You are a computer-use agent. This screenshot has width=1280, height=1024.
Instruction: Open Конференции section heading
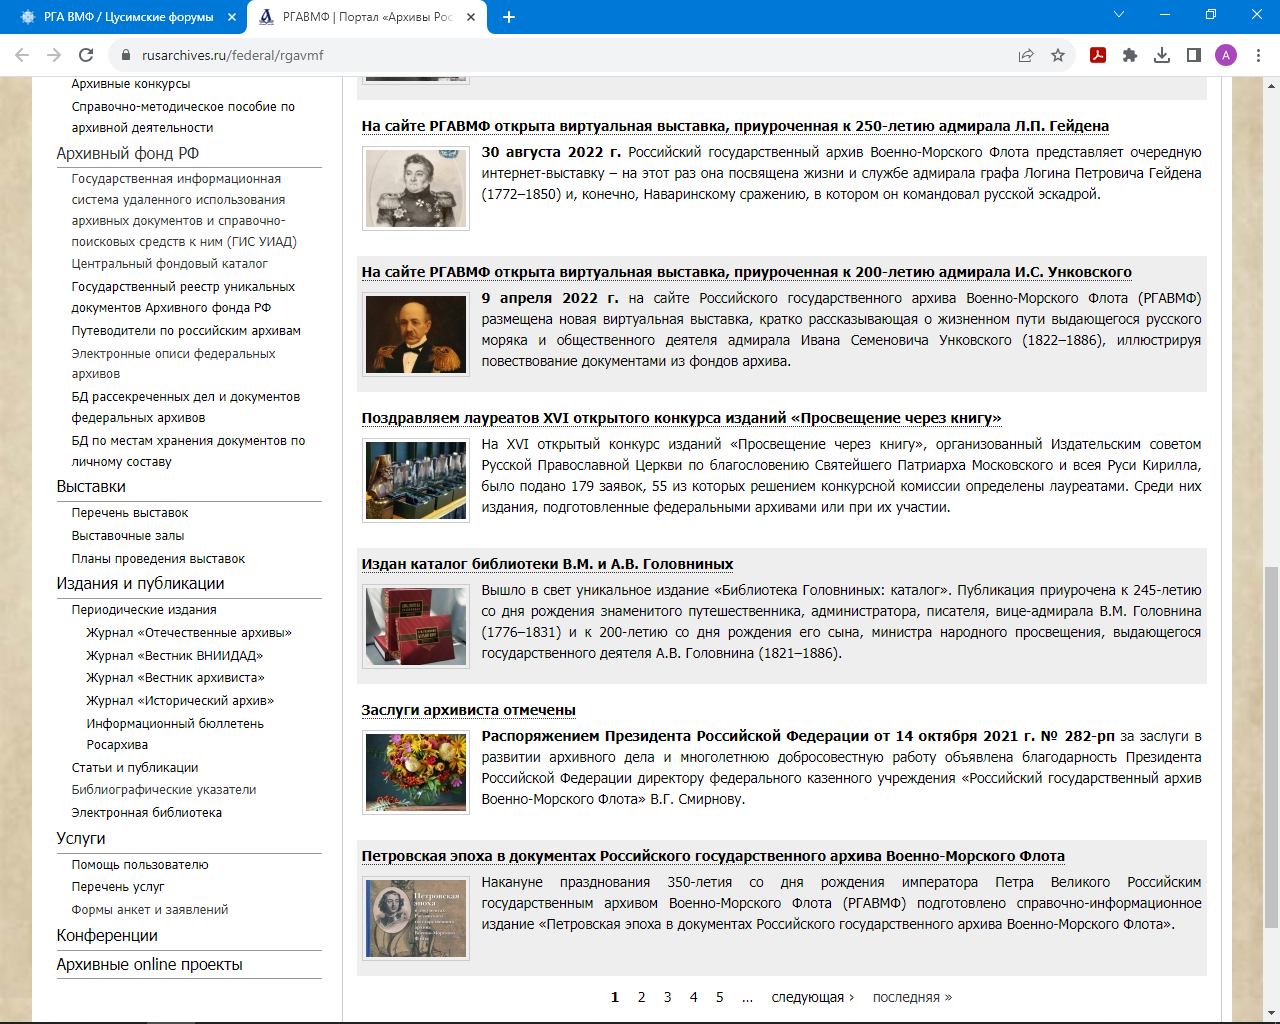107,935
